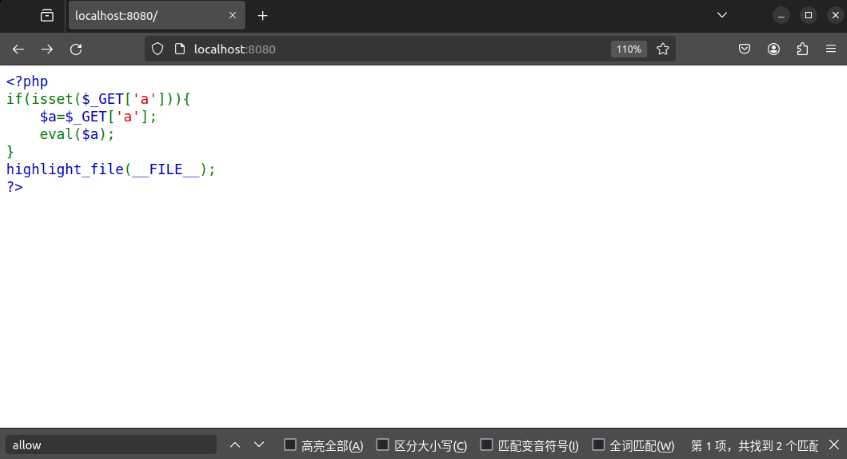The image size is (847, 459).
Task: Check the 全词匹配 option
Action: pyautogui.click(x=599, y=445)
